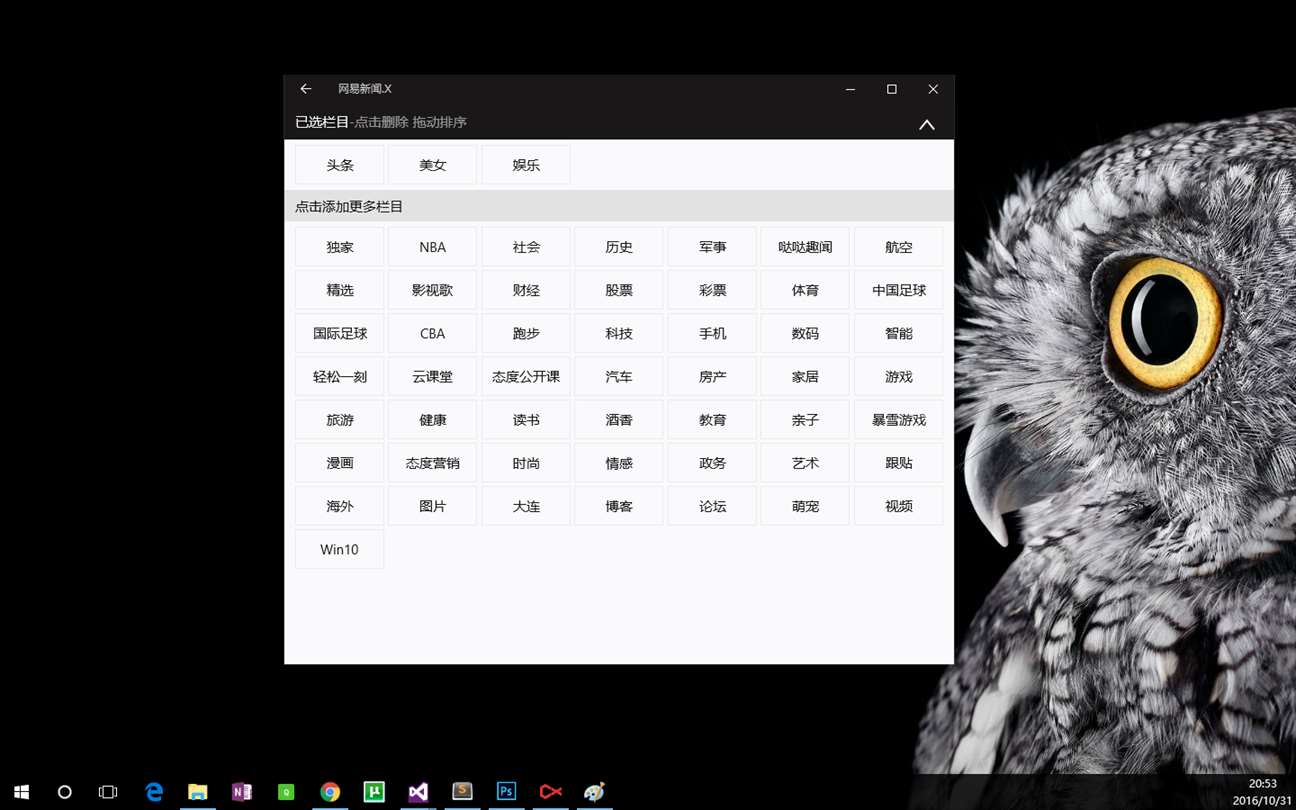
Task: Add the 体育 column
Action: (x=805, y=290)
